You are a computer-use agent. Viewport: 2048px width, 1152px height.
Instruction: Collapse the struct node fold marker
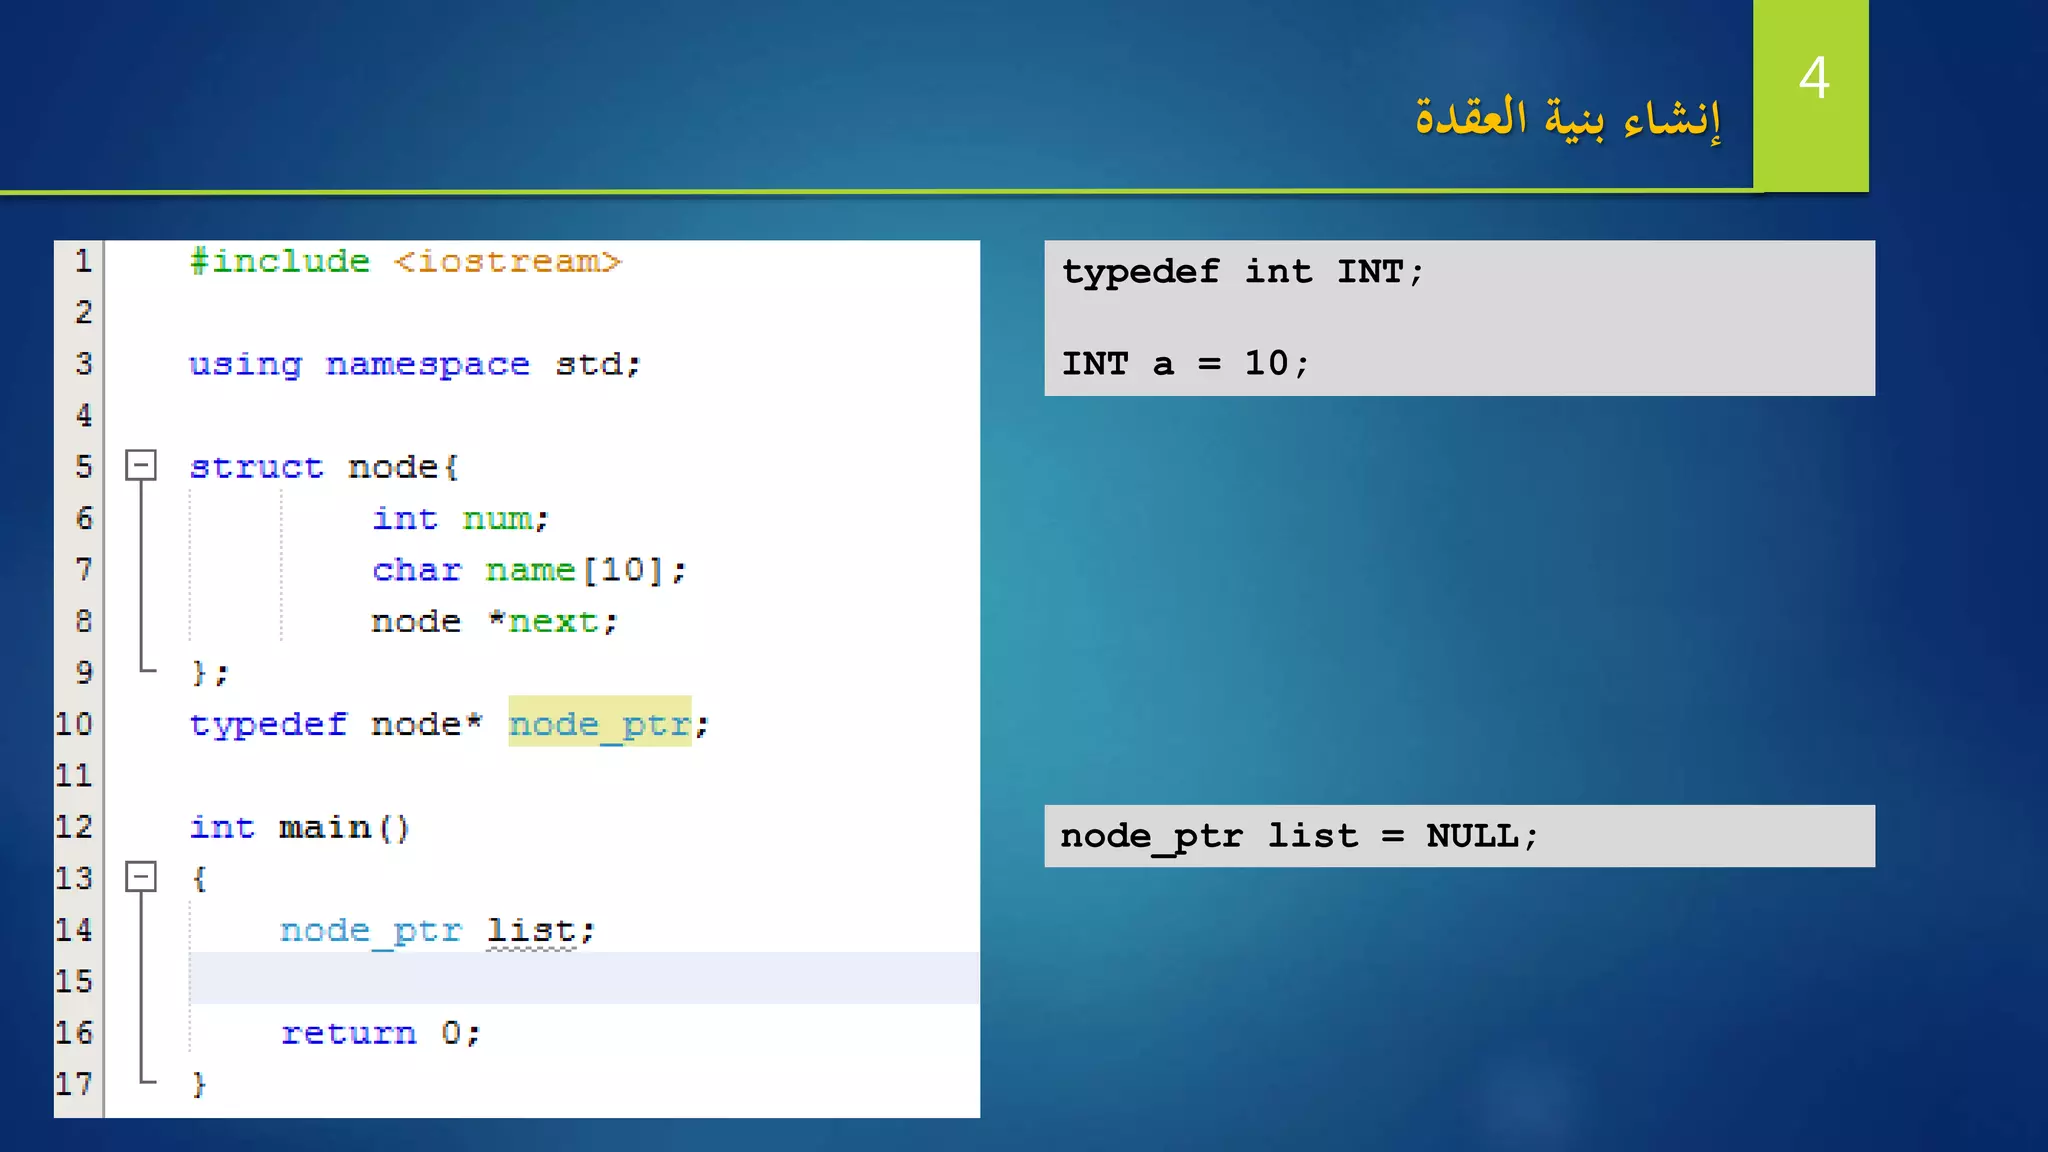click(x=141, y=465)
